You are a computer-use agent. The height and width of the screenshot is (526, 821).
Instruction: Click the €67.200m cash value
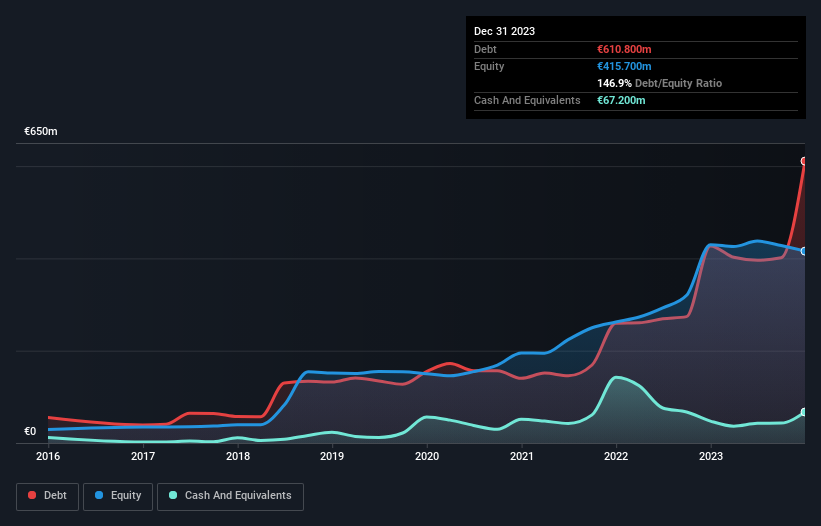[621, 100]
